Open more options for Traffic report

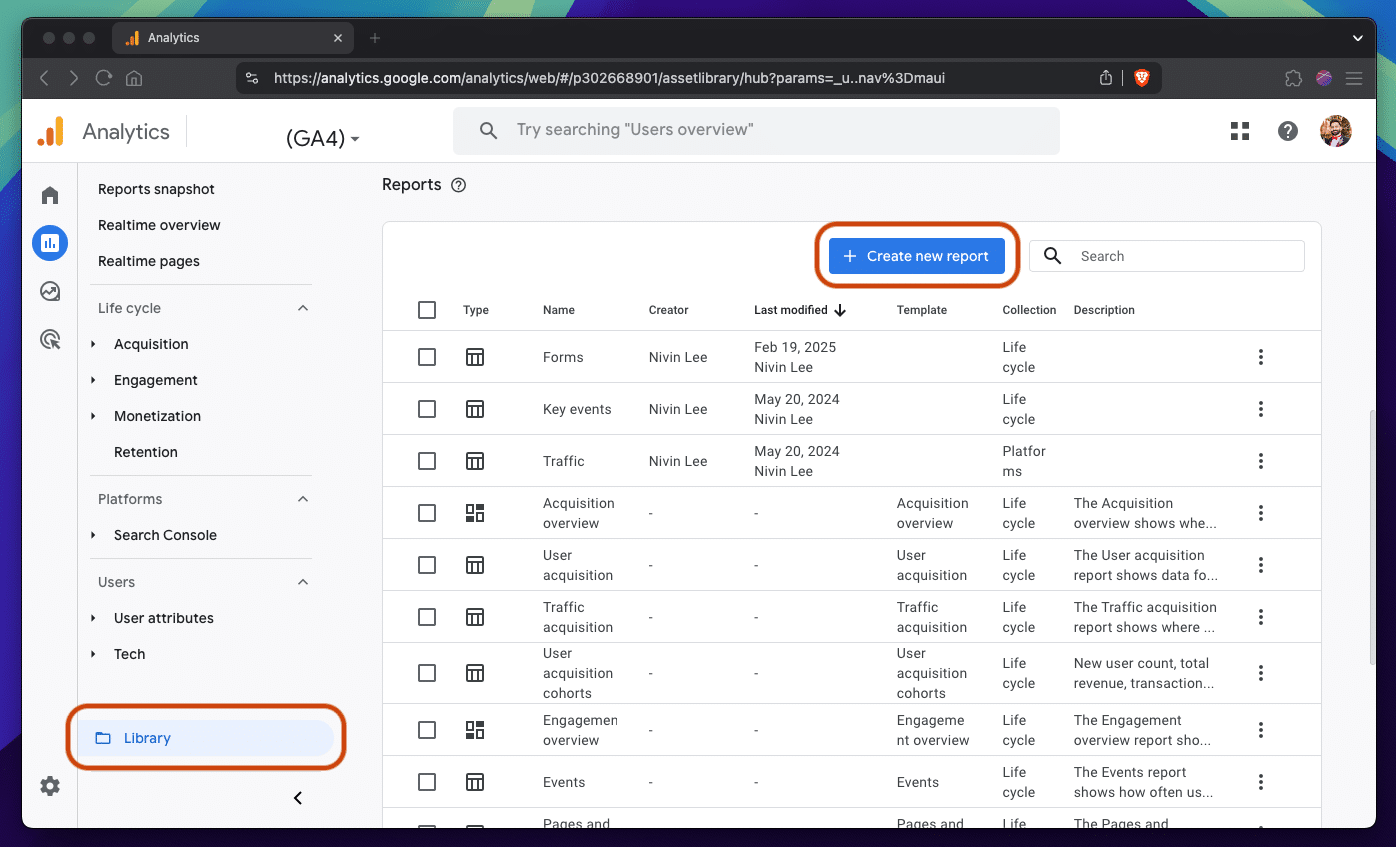[x=1261, y=461]
